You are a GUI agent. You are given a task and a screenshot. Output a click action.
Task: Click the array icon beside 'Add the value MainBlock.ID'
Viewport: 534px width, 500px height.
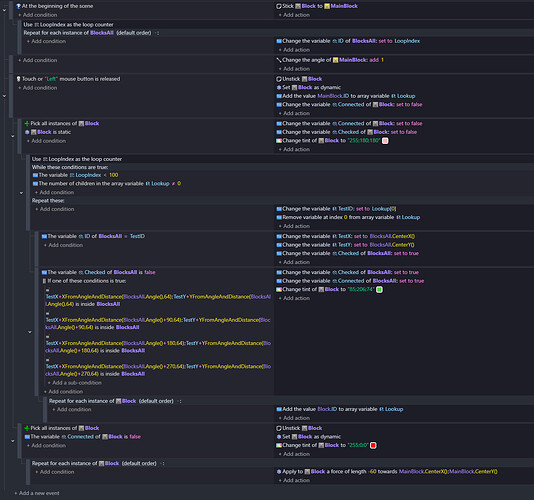click(279, 96)
